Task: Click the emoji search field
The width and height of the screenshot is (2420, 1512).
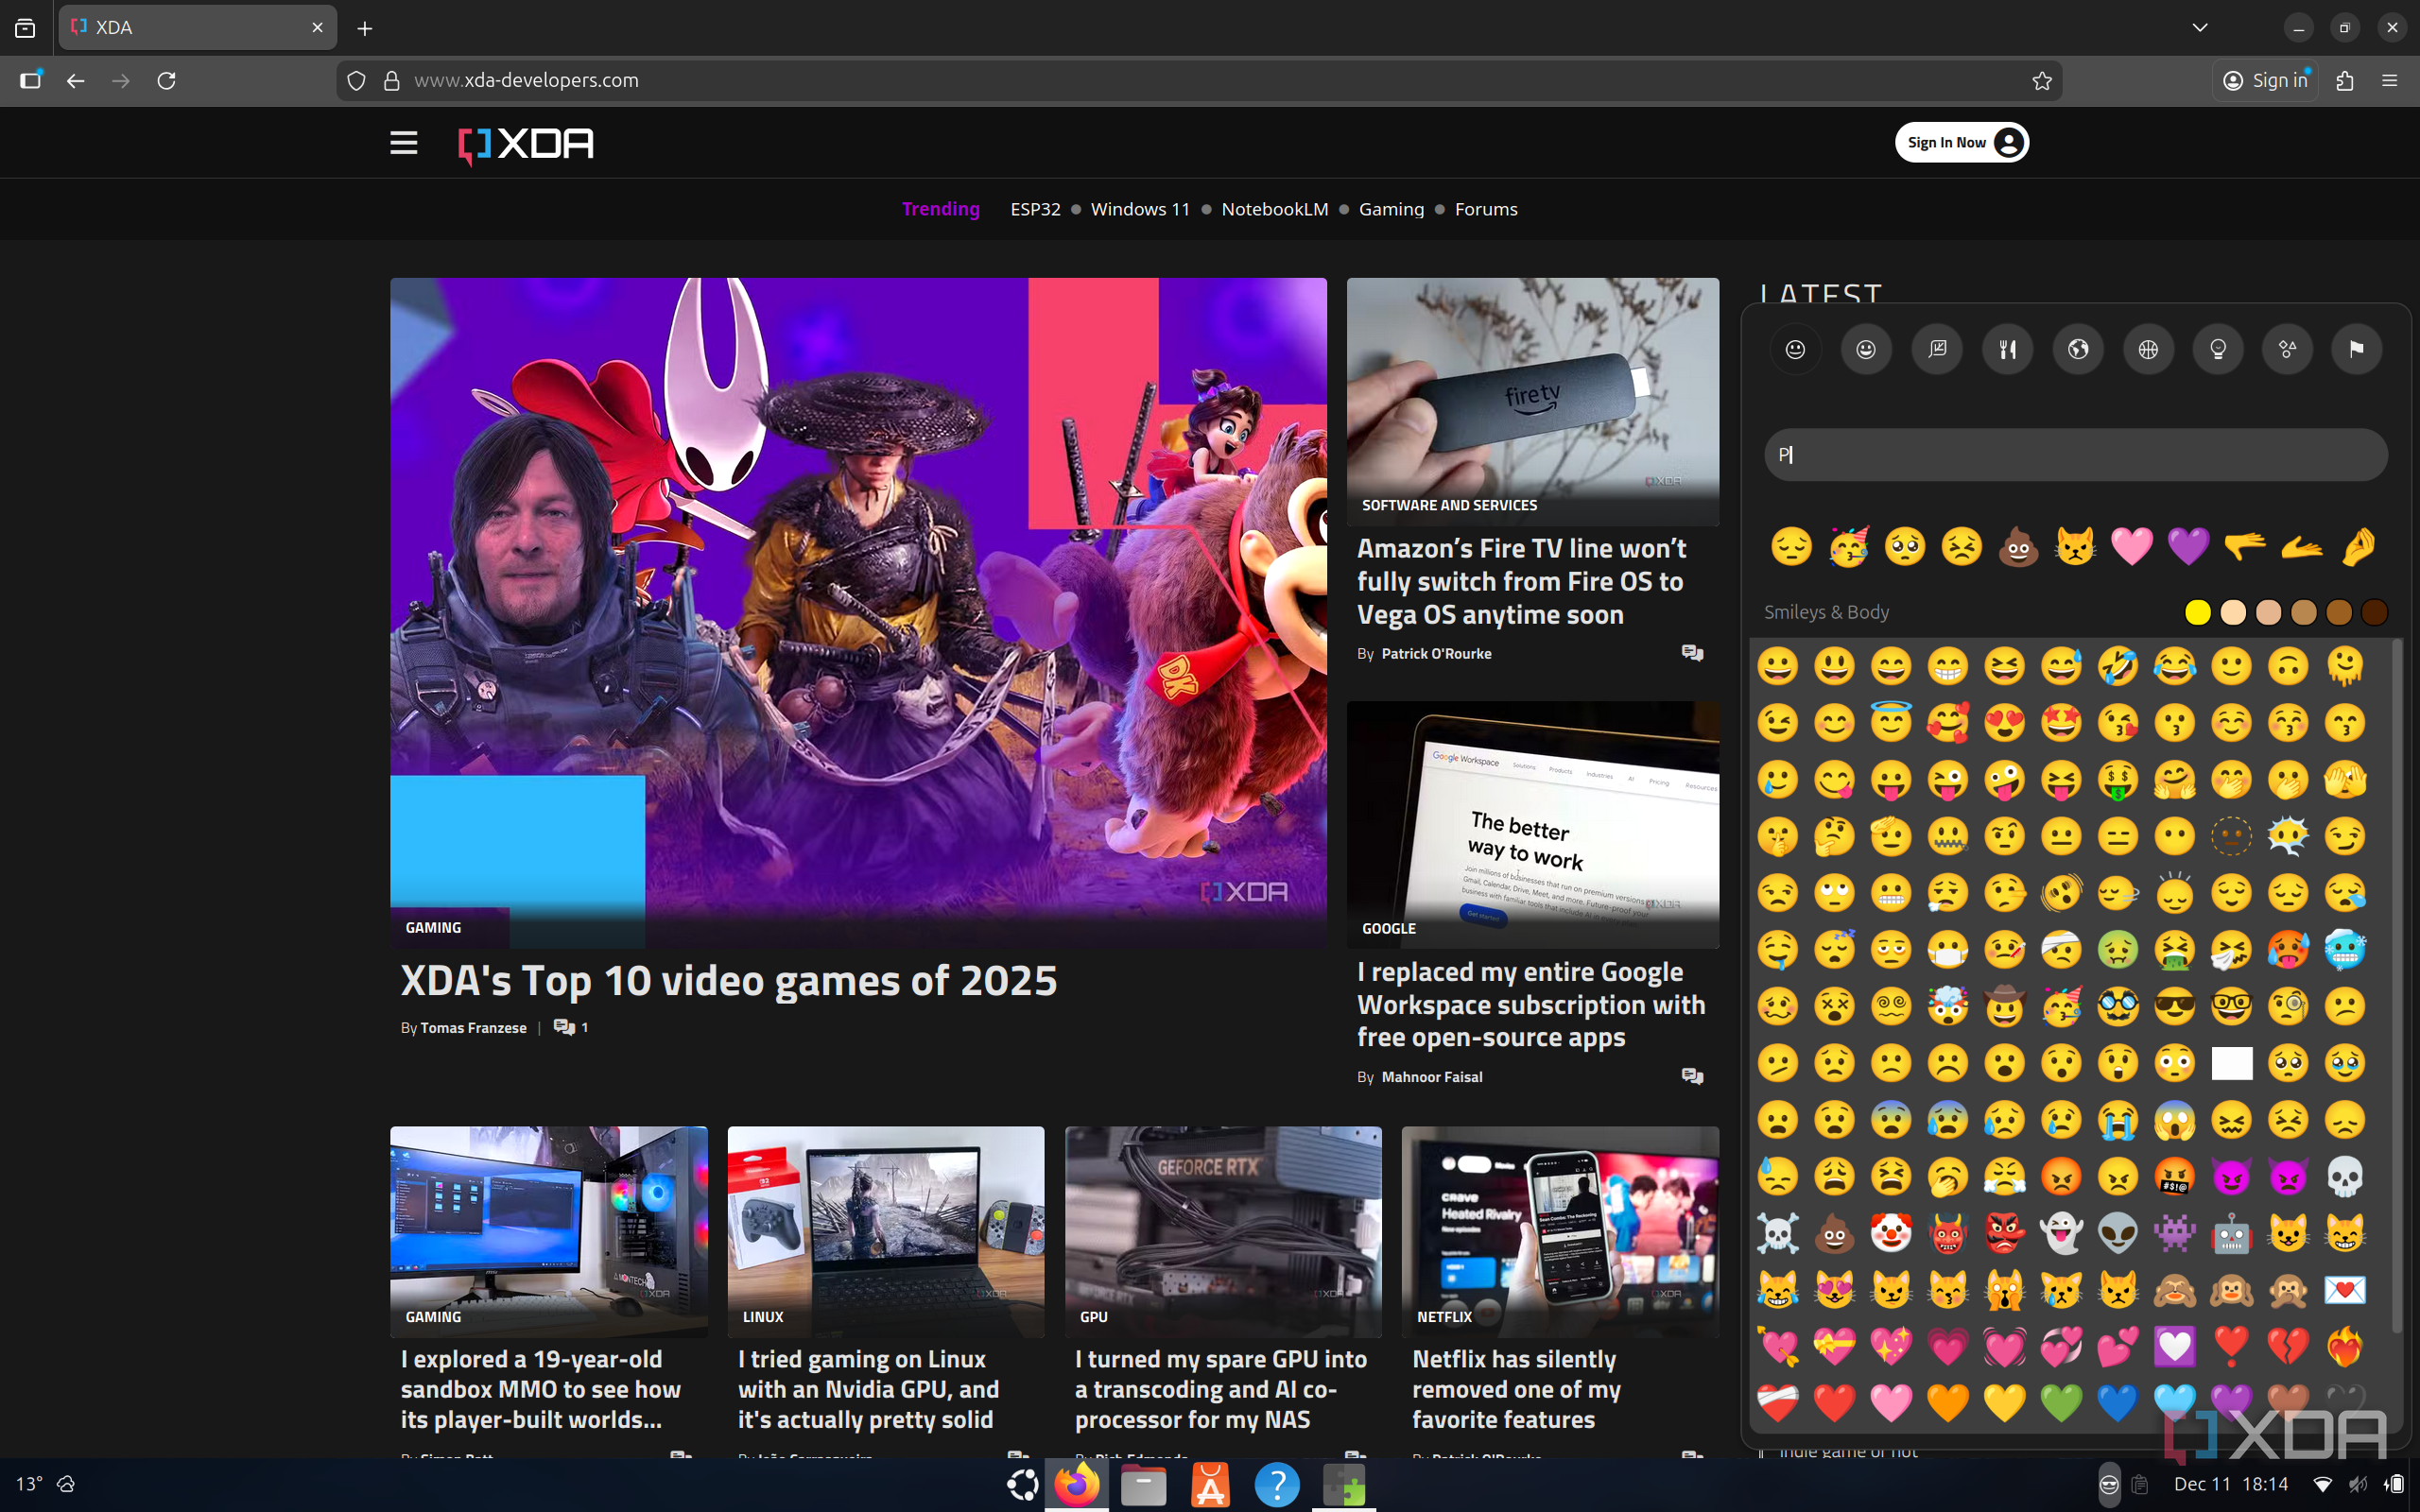Action: pyautogui.click(x=2076, y=455)
